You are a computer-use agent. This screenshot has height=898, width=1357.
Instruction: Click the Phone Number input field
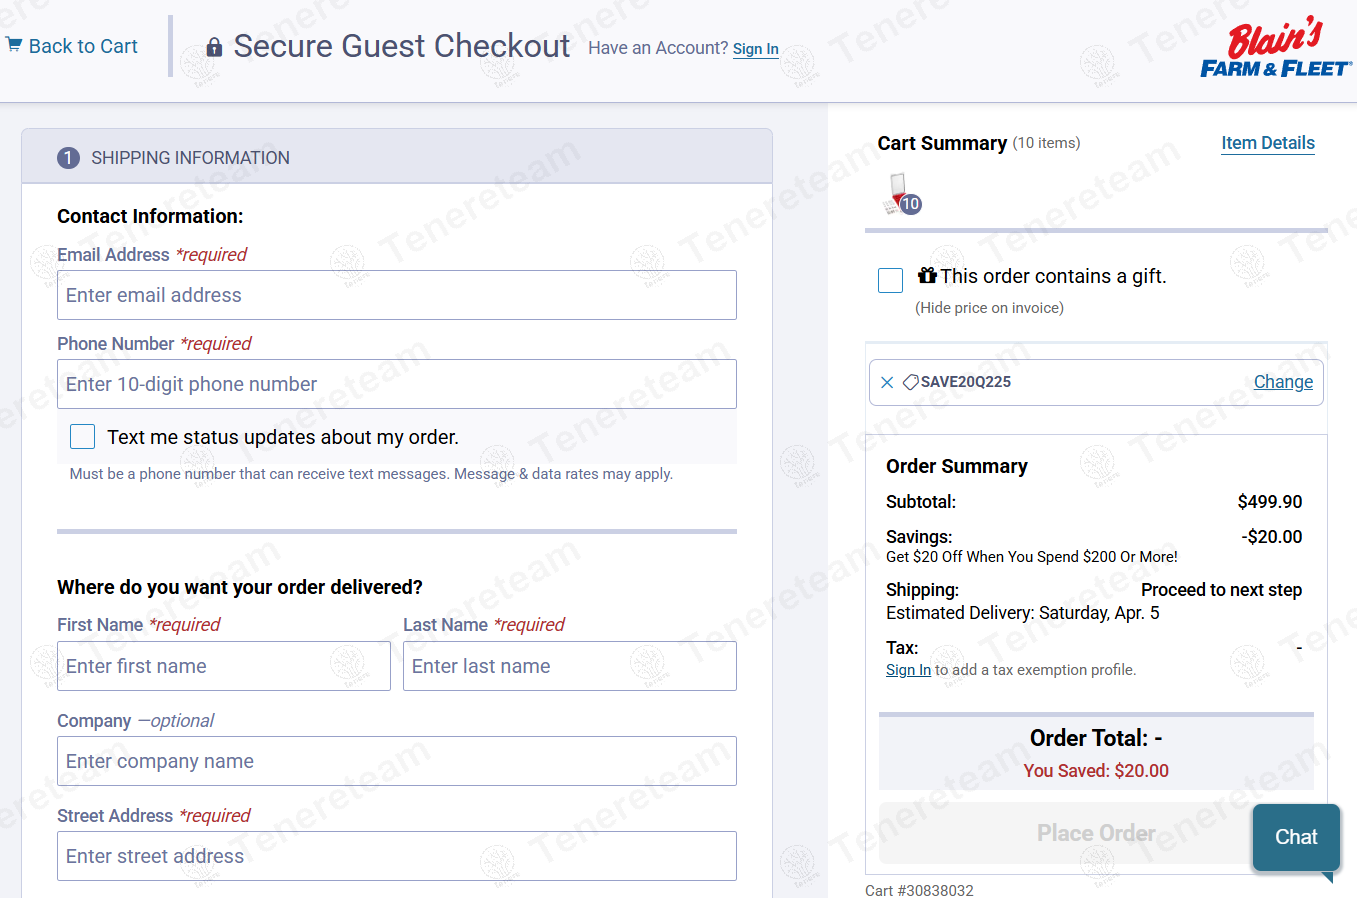(397, 384)
